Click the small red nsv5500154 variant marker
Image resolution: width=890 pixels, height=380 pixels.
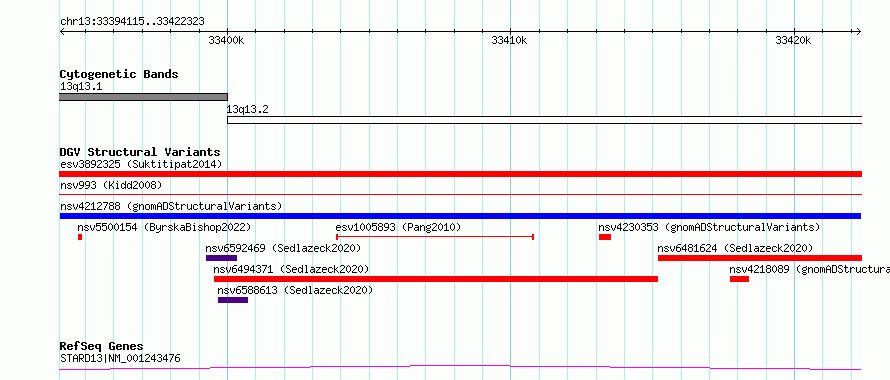[80, 237]
